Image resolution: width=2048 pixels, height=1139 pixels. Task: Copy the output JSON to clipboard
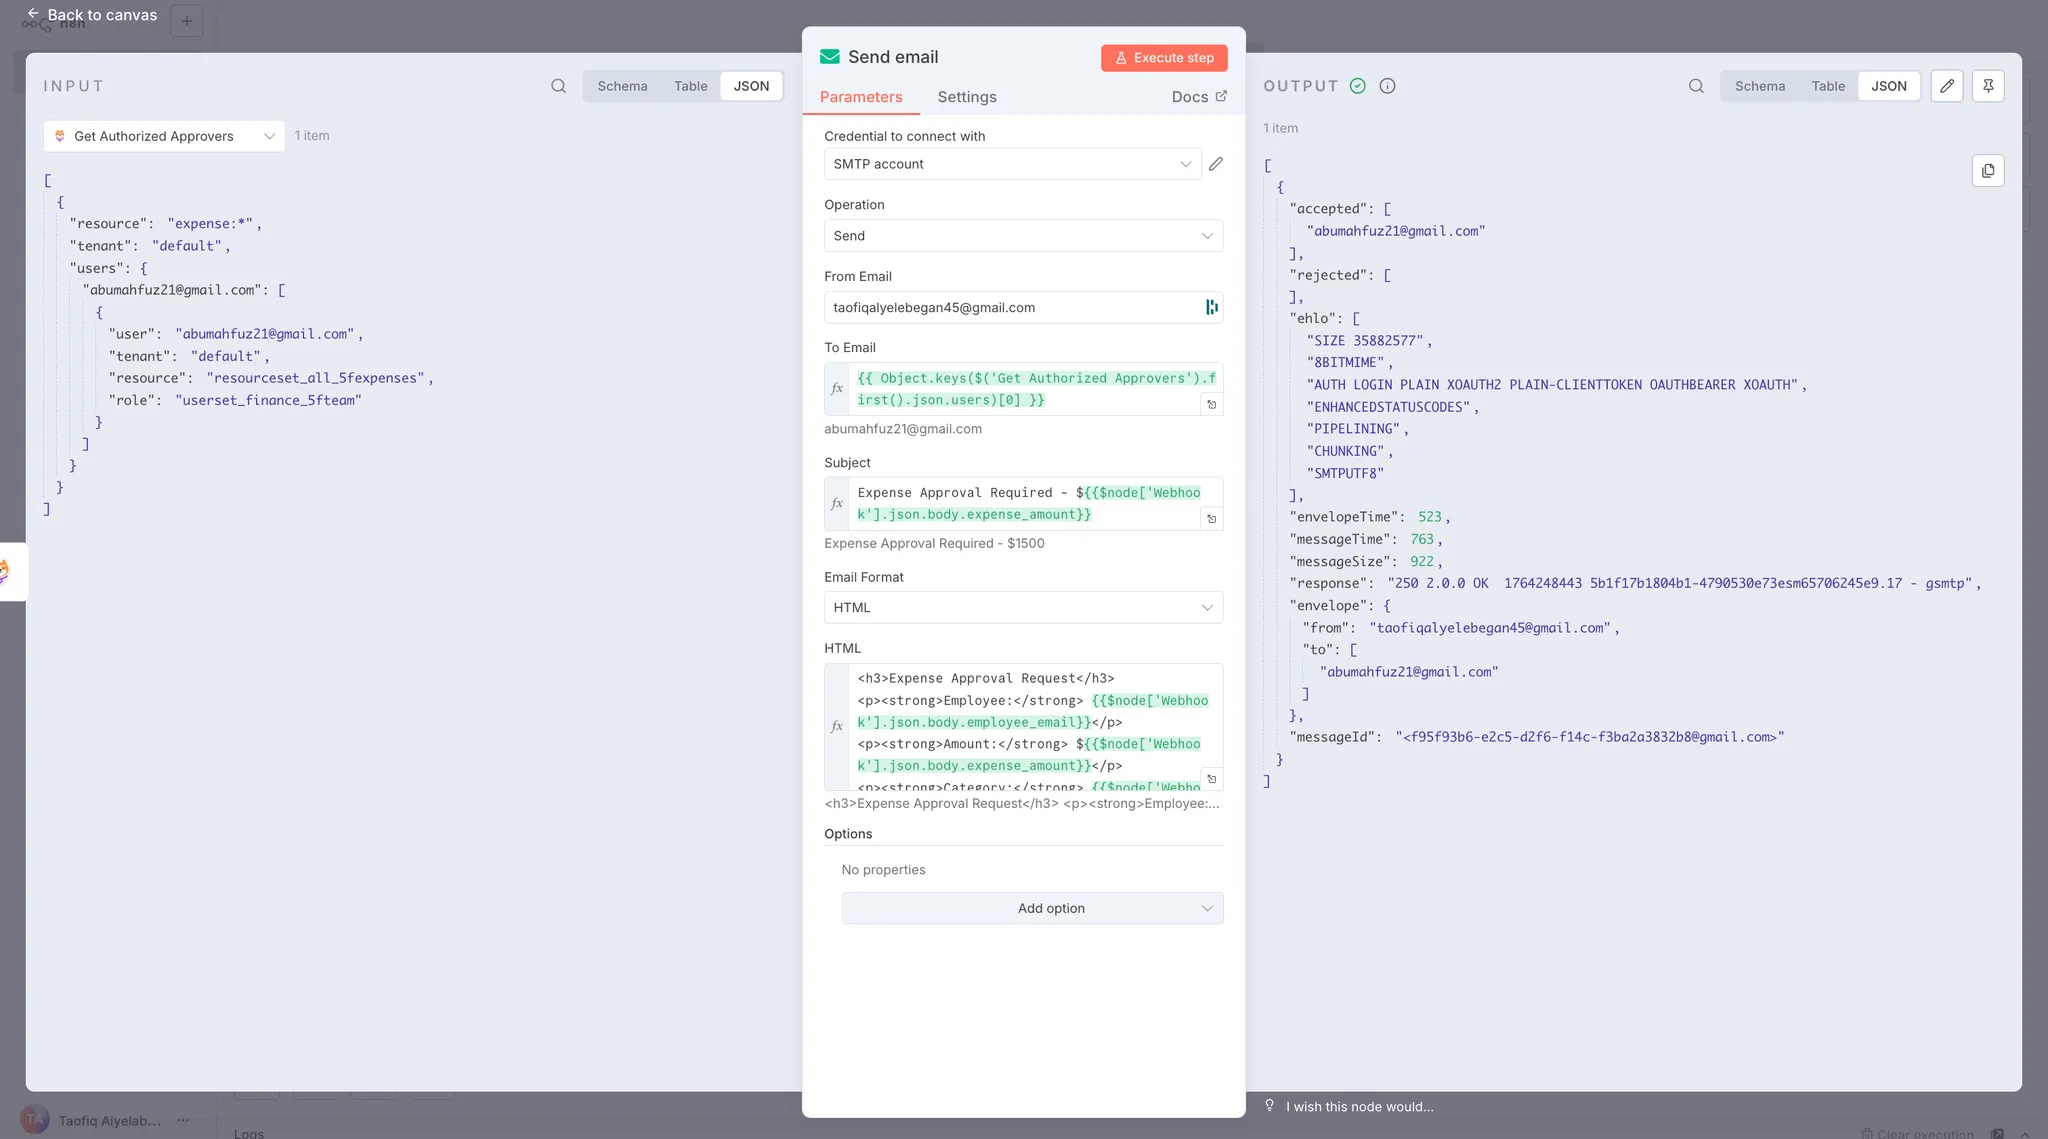1988,171
